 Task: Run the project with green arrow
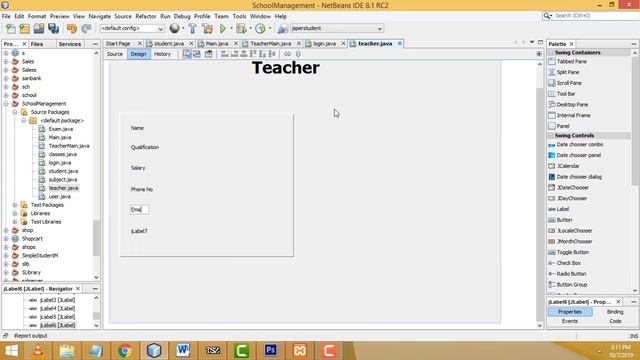[223, 28]
